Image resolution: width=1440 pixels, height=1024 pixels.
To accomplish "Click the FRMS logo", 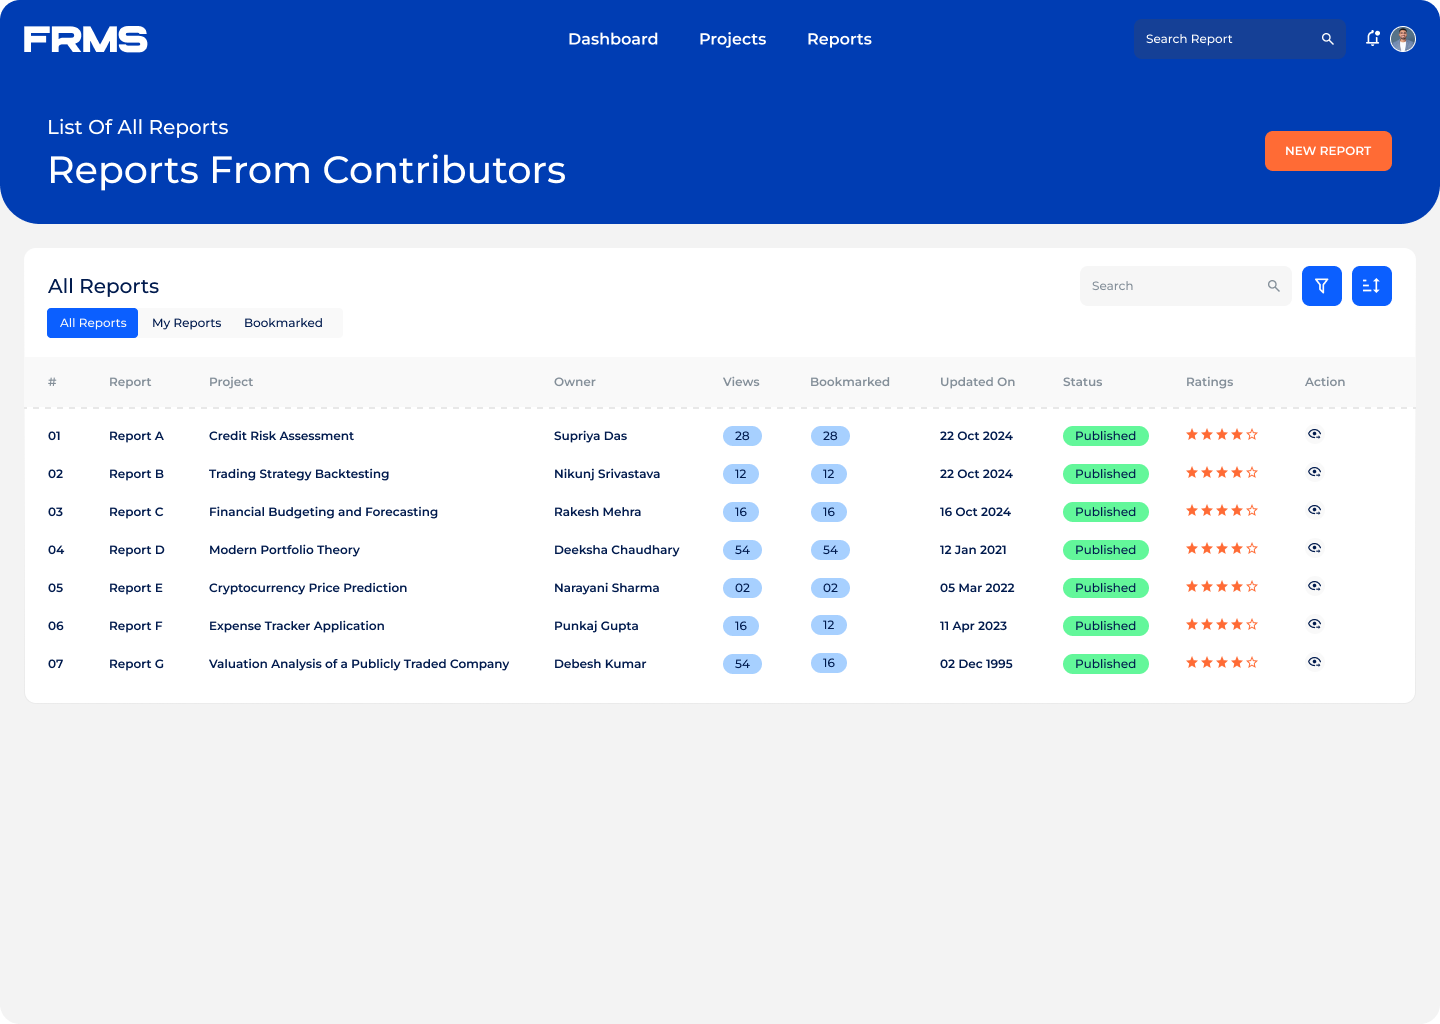I will 86,39.
